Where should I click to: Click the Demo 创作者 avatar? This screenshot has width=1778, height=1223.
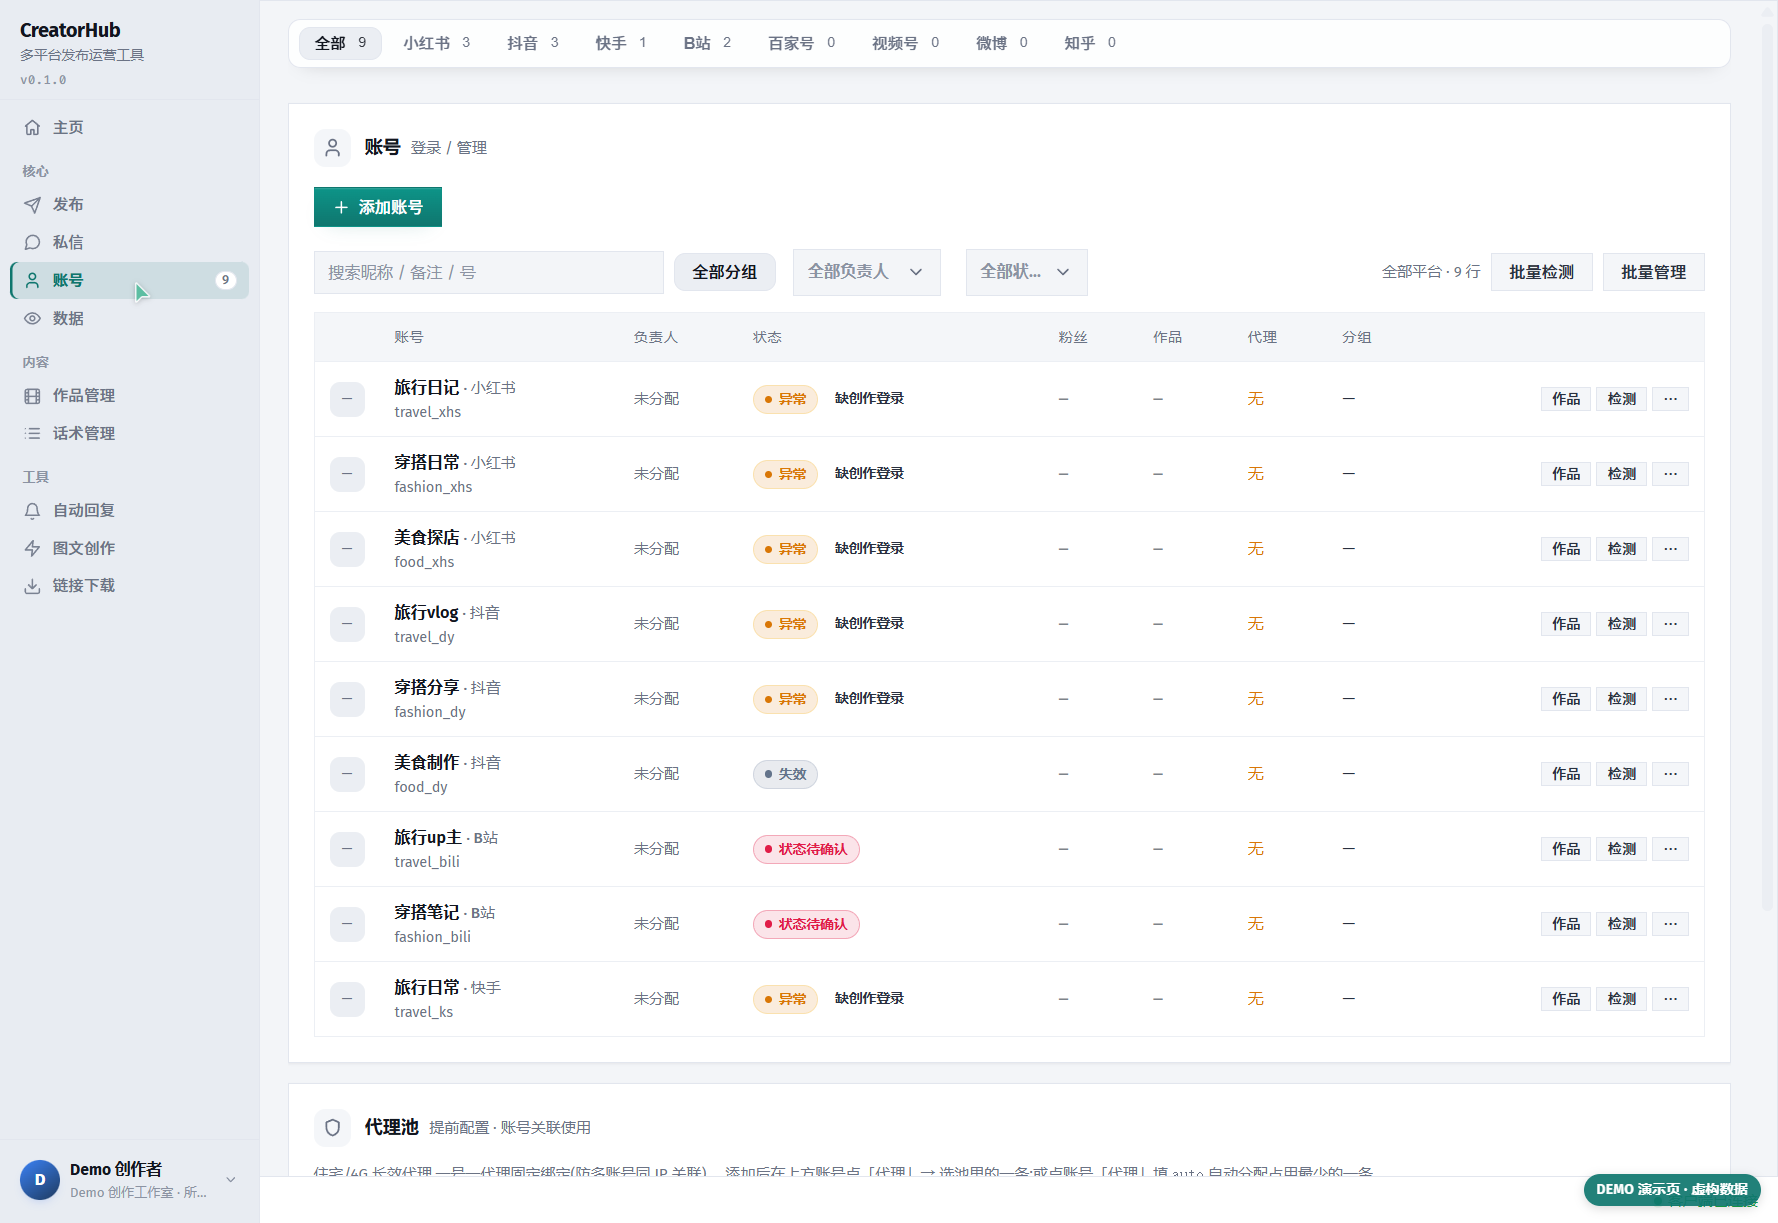[40, 1180]
